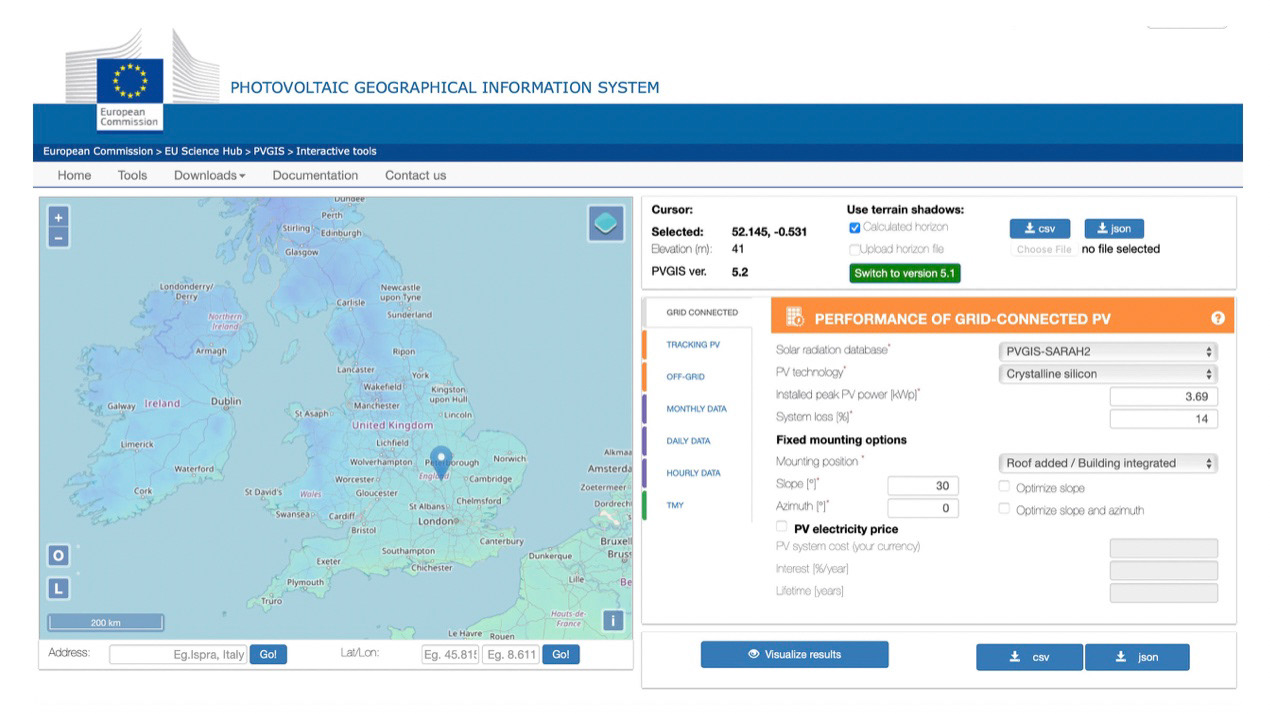Screen dimensions: 1270x714
Task: Click Interest per year input field
Action: click(1164, 570)
